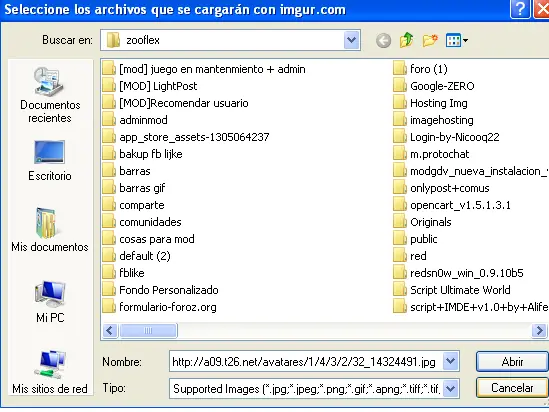Select the imagehosting folder icon
Image resolution: width=549 pixels, height=412 pixels.
click(399, 120)
